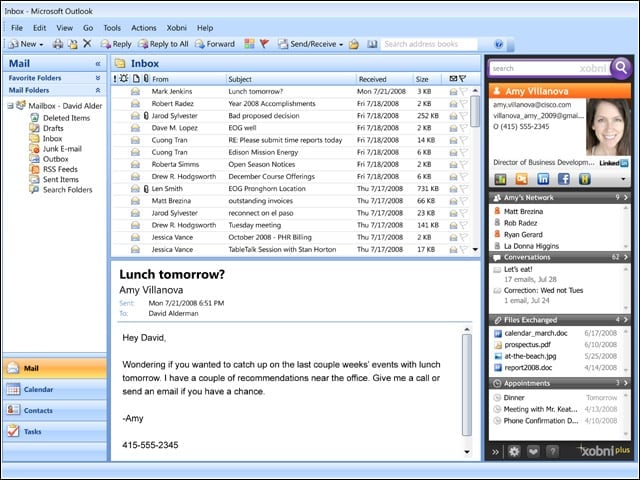Switch to Contacts view
This screenshot has height=480, width=640.
pyautogui.click(x=55, y=411)
